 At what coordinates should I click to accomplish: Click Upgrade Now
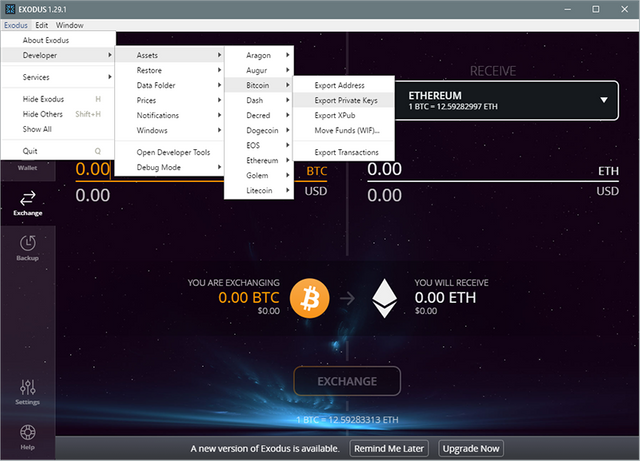[471, 449]
